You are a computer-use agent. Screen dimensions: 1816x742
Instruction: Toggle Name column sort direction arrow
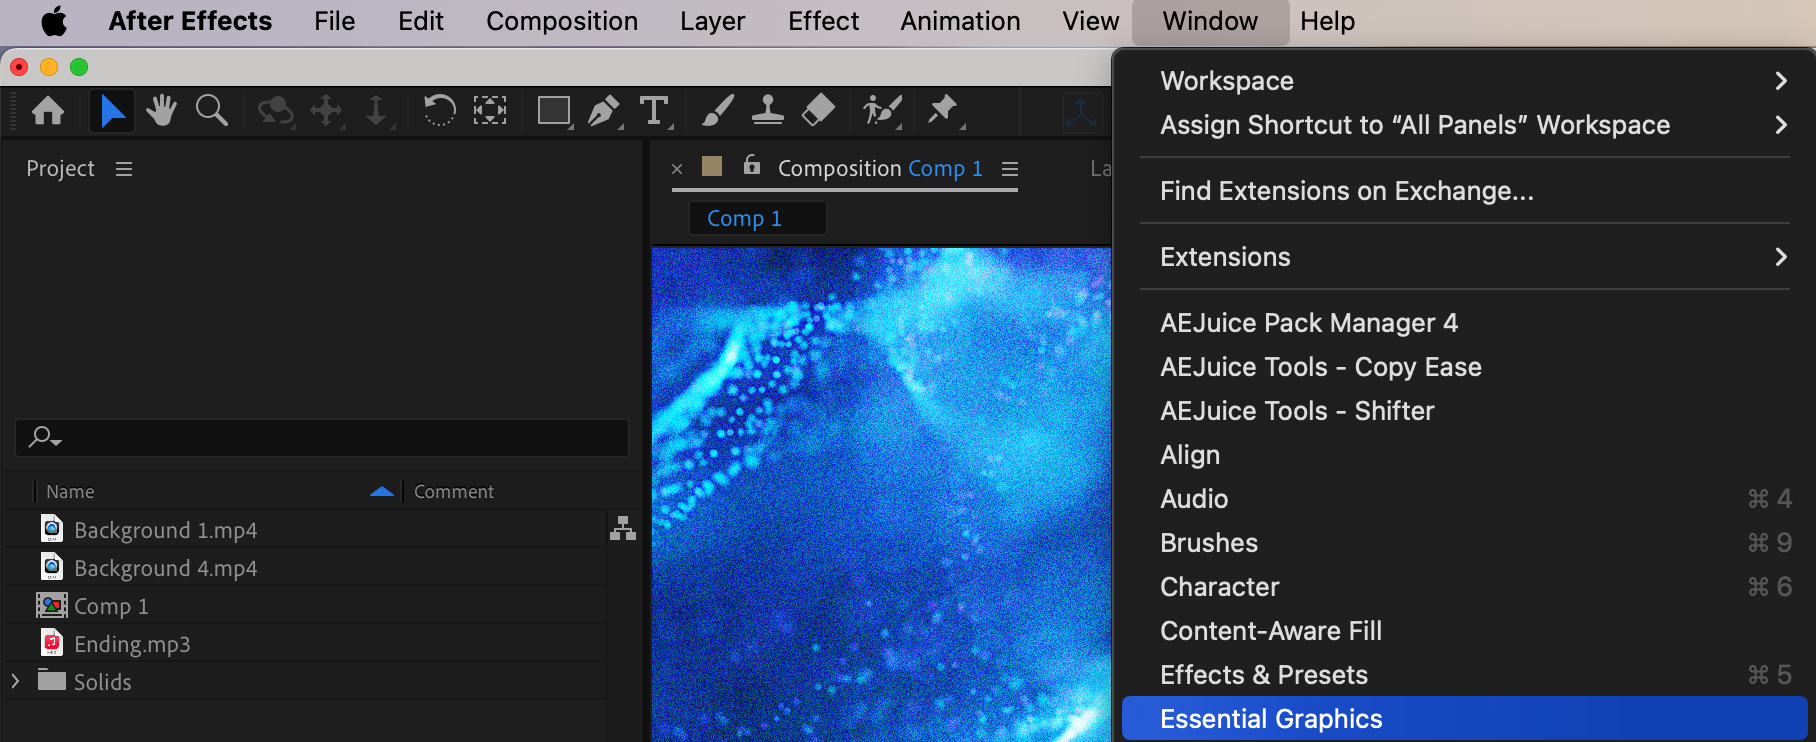(x=382, y=491)
